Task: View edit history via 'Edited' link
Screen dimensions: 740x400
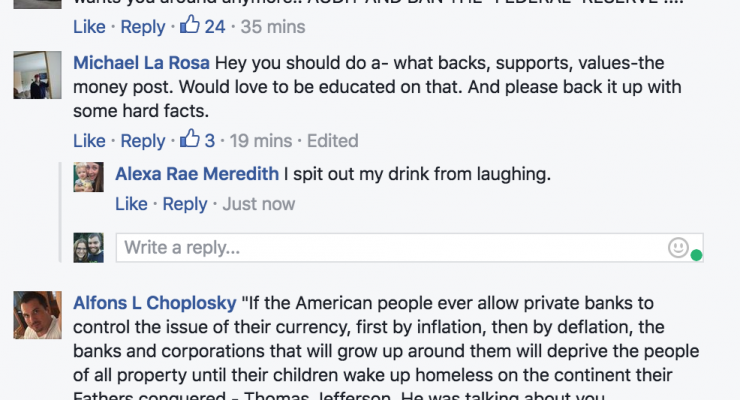Action: tap(332, 141)
